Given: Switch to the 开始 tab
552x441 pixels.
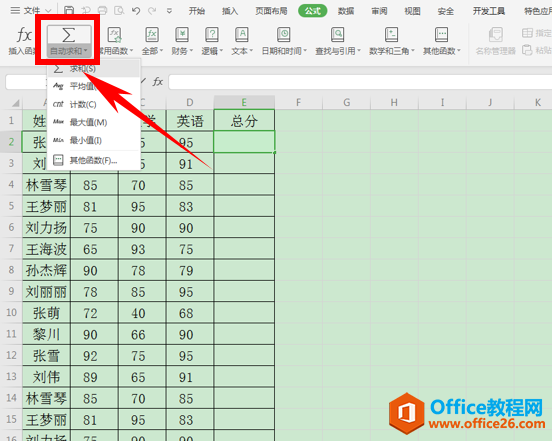Looking at the screenshot, I should pos(197,11).
